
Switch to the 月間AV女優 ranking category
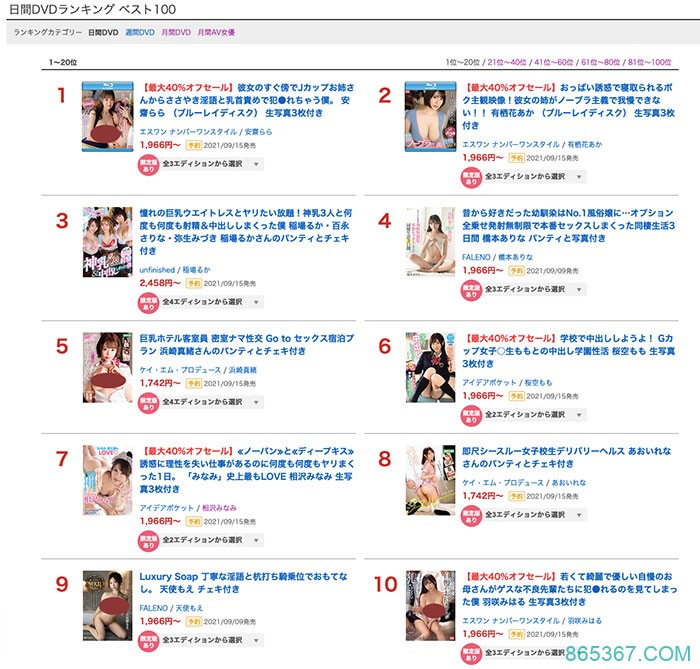(216, 33)
